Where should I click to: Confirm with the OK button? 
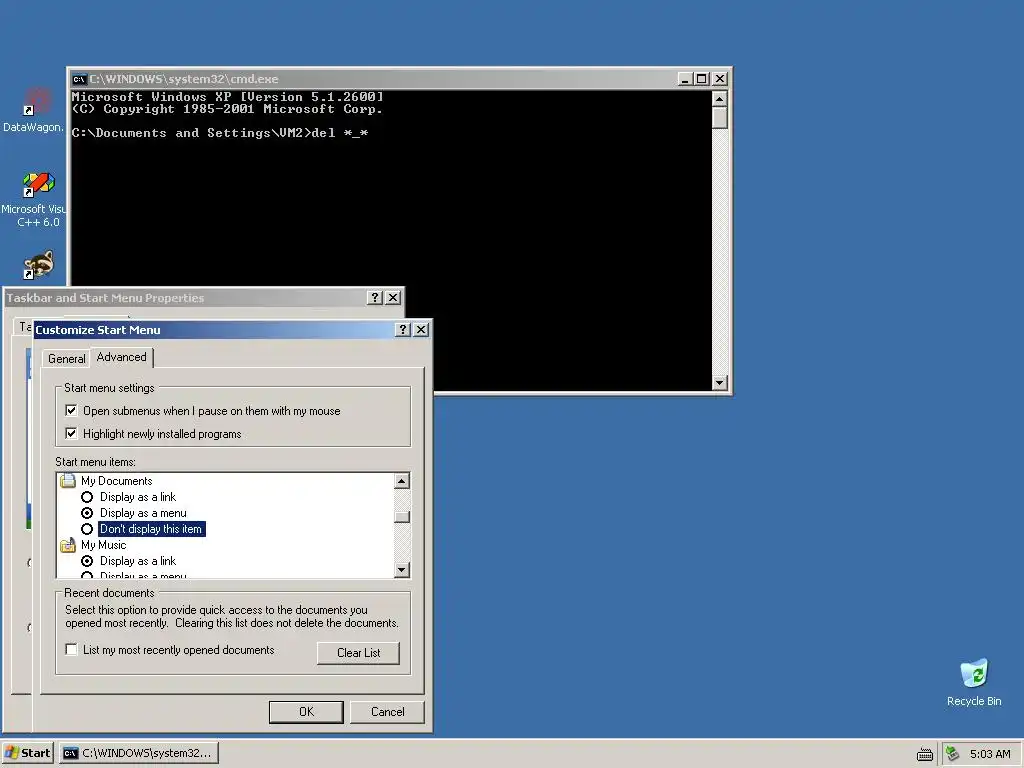click(306, 712)
